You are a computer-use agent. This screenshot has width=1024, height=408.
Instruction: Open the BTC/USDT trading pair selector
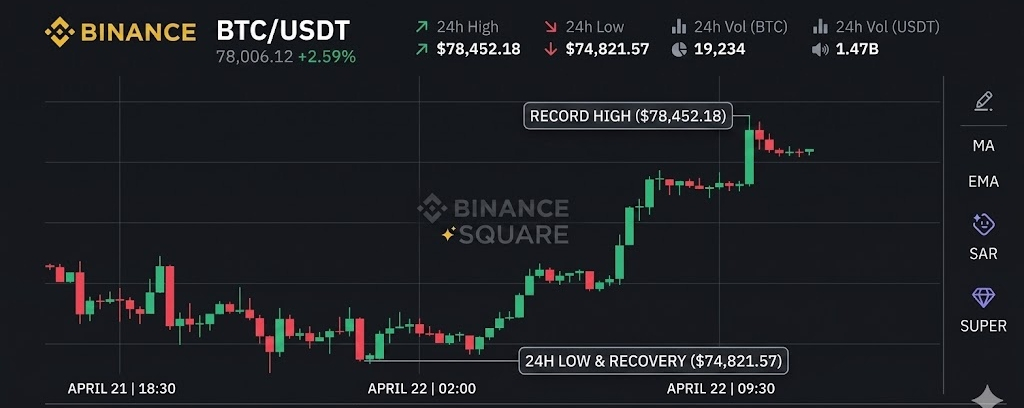point(283,30)
